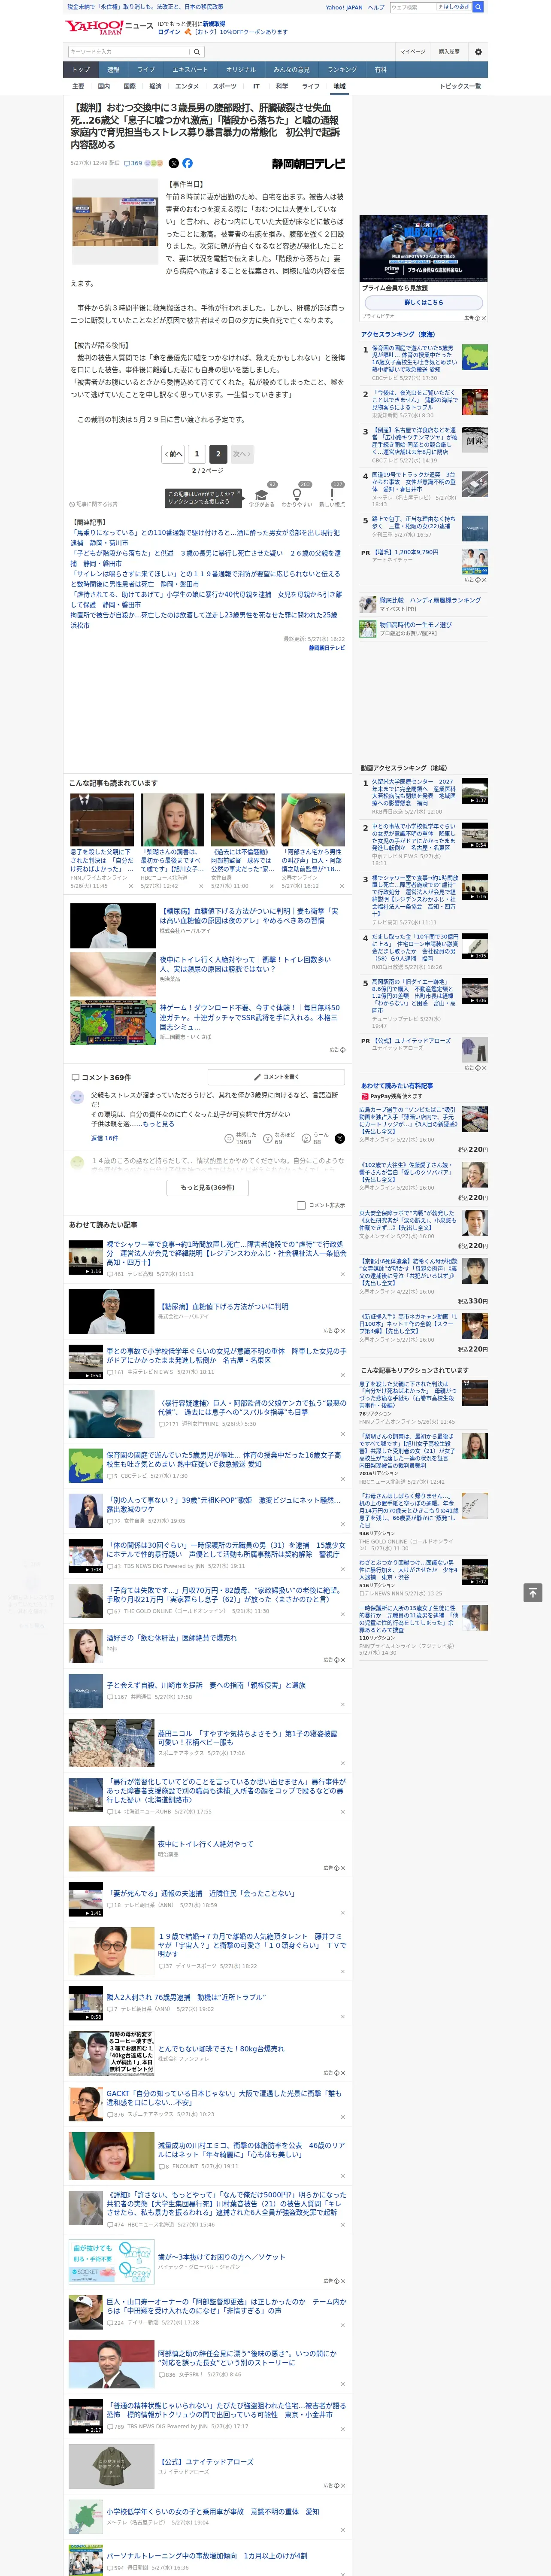Open the ランキング navigation tab
The image size is (551, 2576).
point(342,70)
